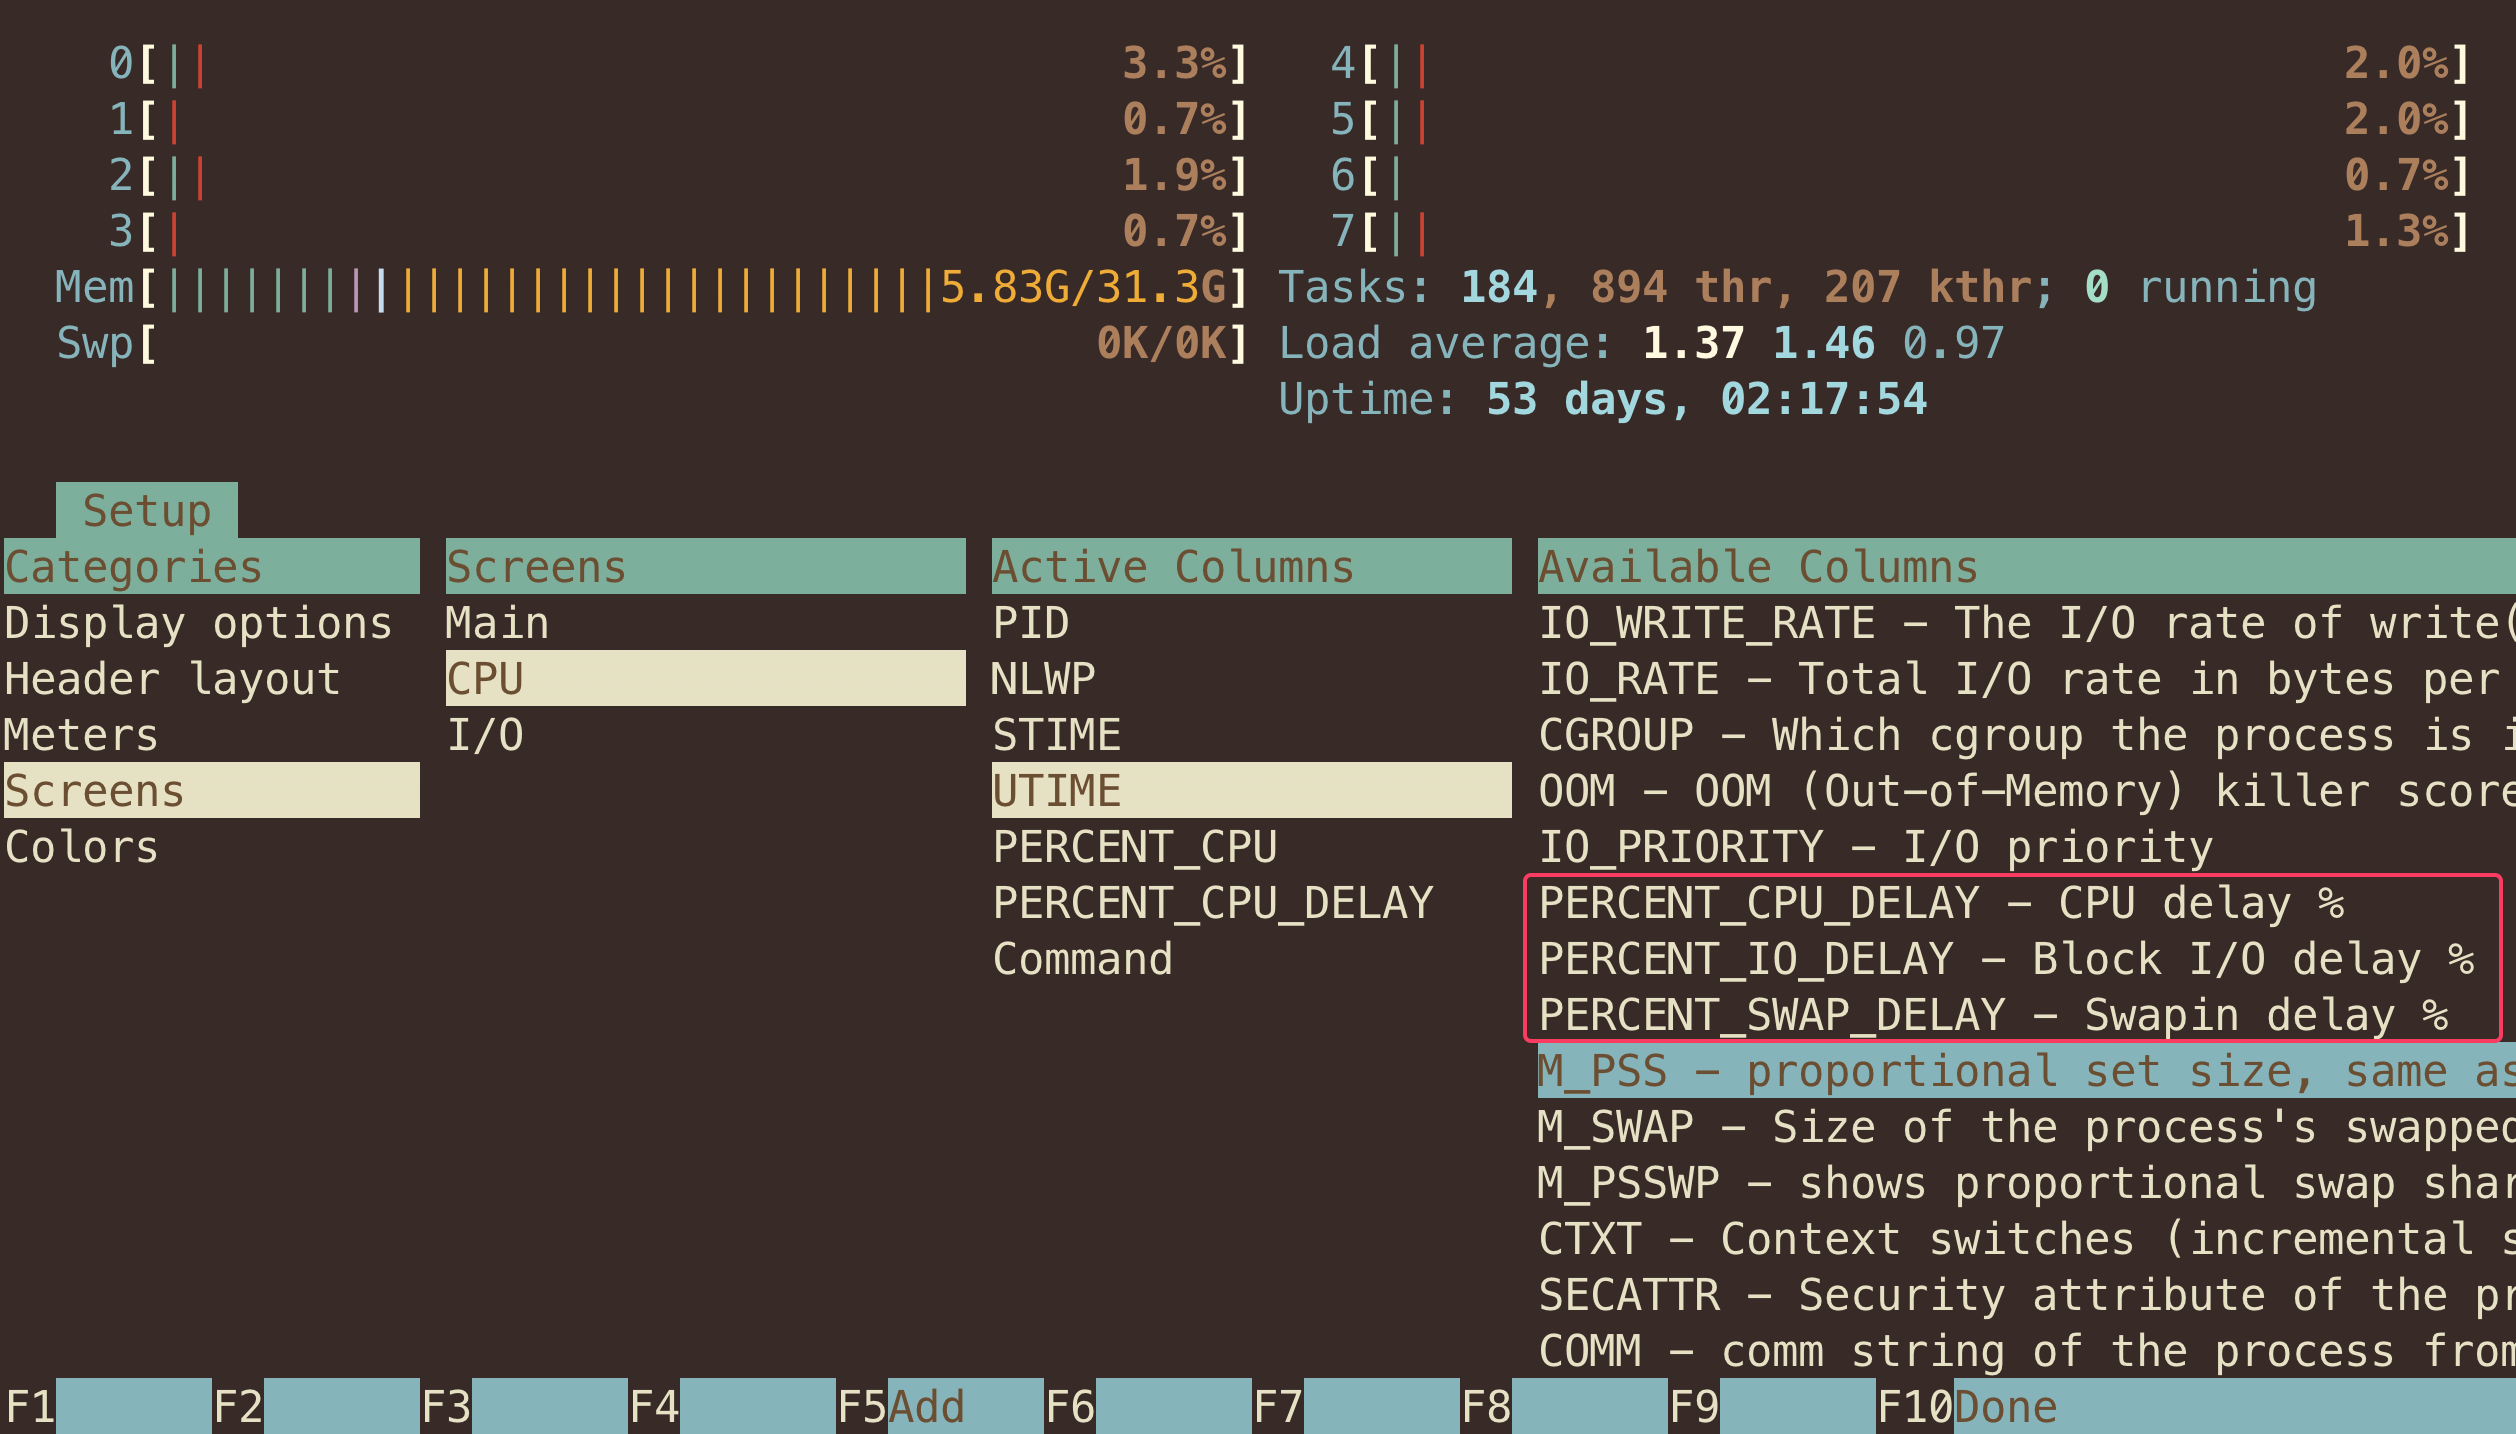Select PERCENT_CPU in Active Columns
The width and height of the screenshot is (2516, 1434).
pyautogui.click(x=1251, y=847)
